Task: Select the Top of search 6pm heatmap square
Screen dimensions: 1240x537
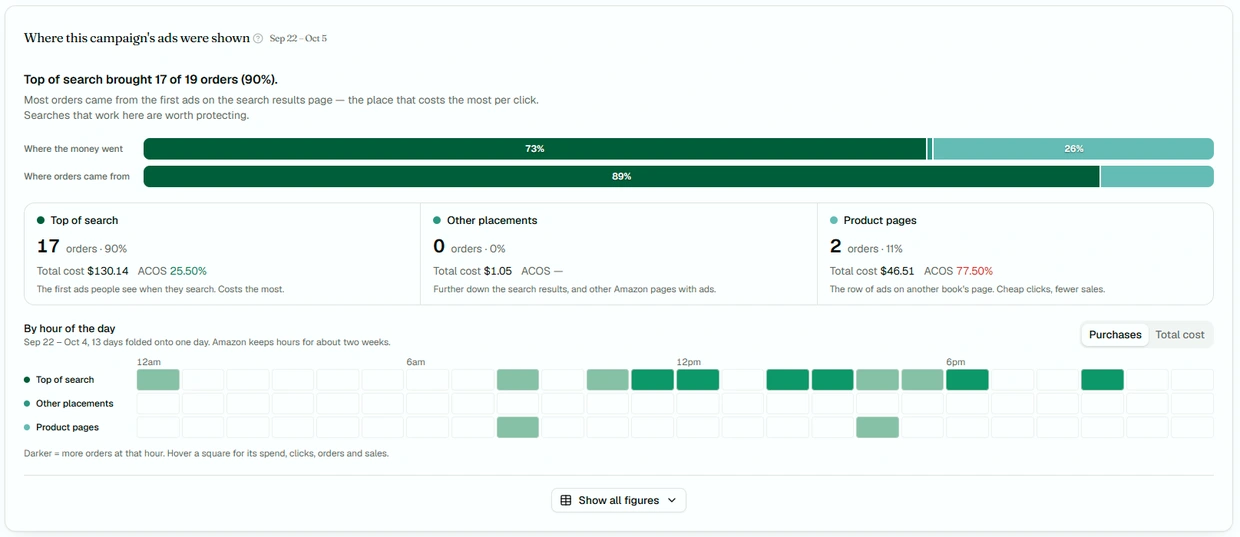Action: coord(967,380)
